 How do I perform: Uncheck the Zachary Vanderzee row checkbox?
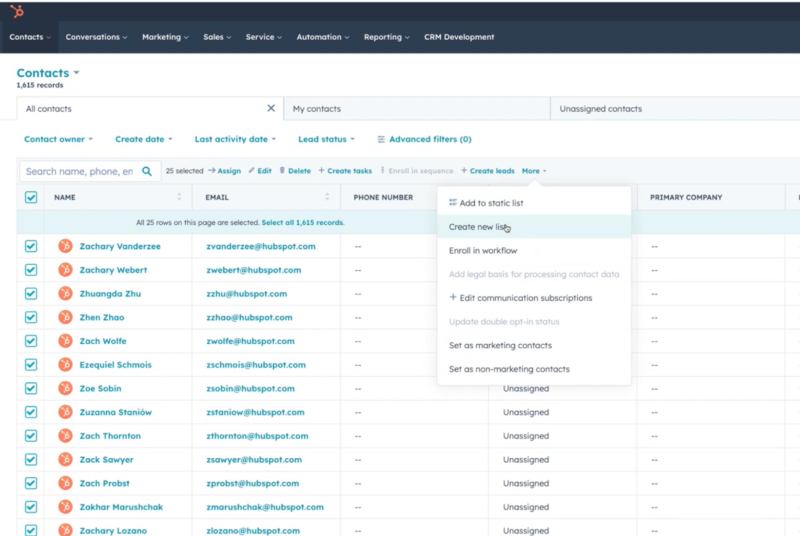[x=31, y=246]
